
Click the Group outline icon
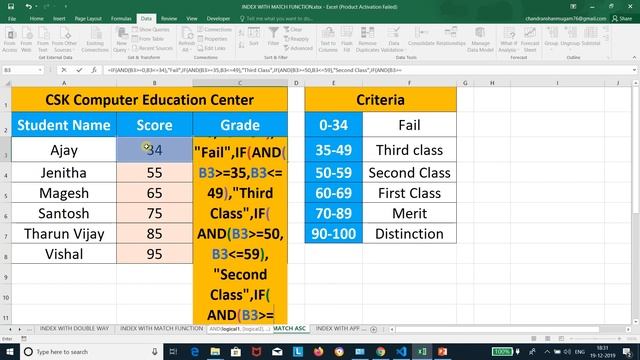pyautogui.click(x=551, y=37)
